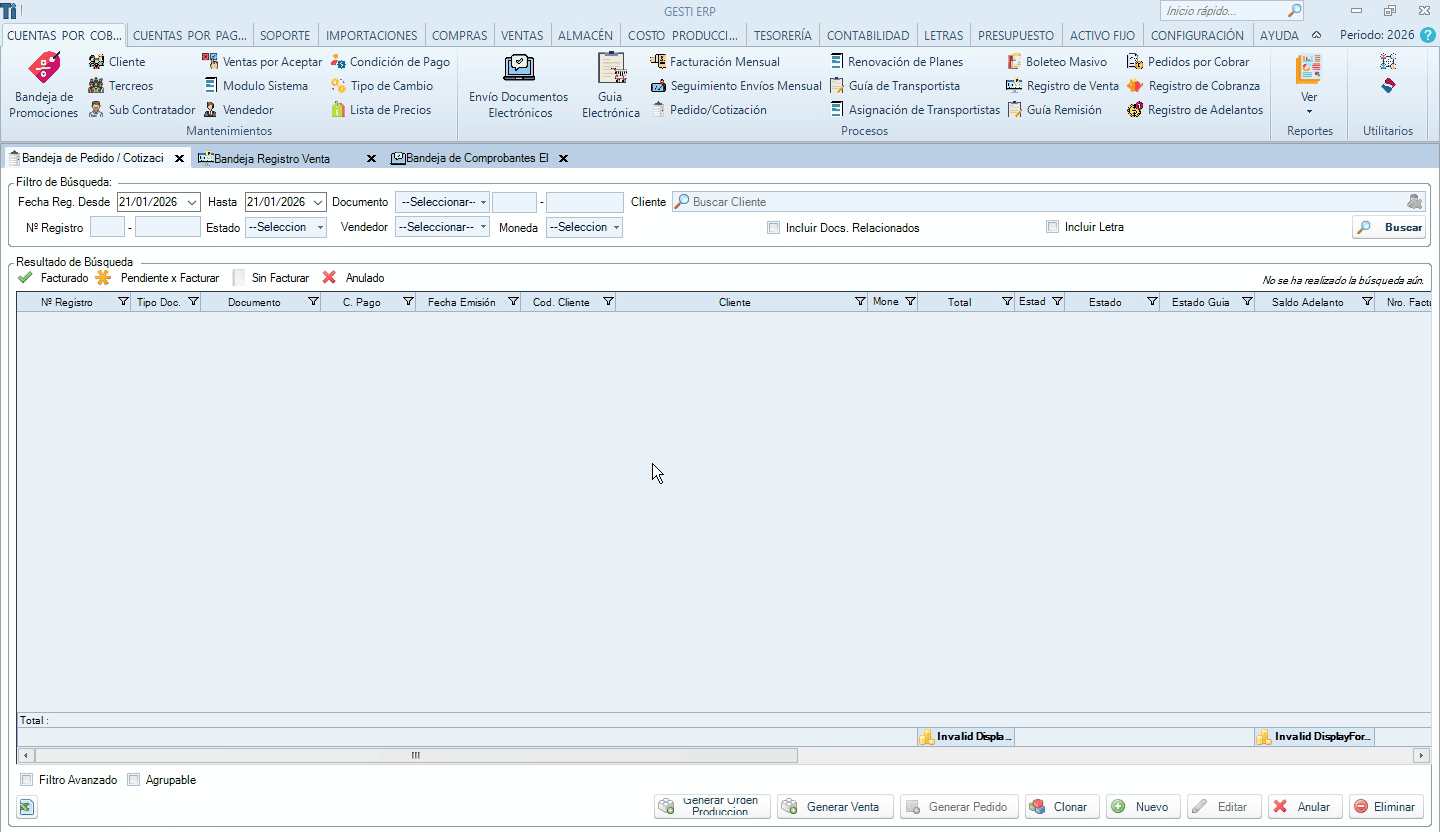Expand the Moneda dropdown
1440x832 pixels.
point(584,228)
